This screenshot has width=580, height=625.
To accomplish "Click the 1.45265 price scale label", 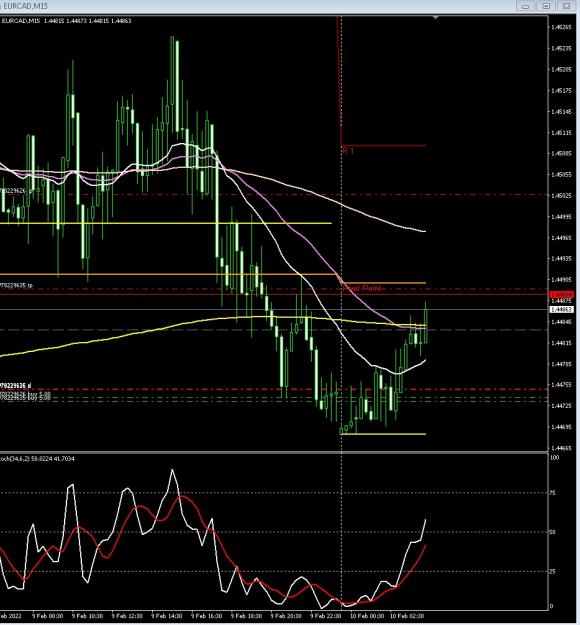I will tap(561, 27).
